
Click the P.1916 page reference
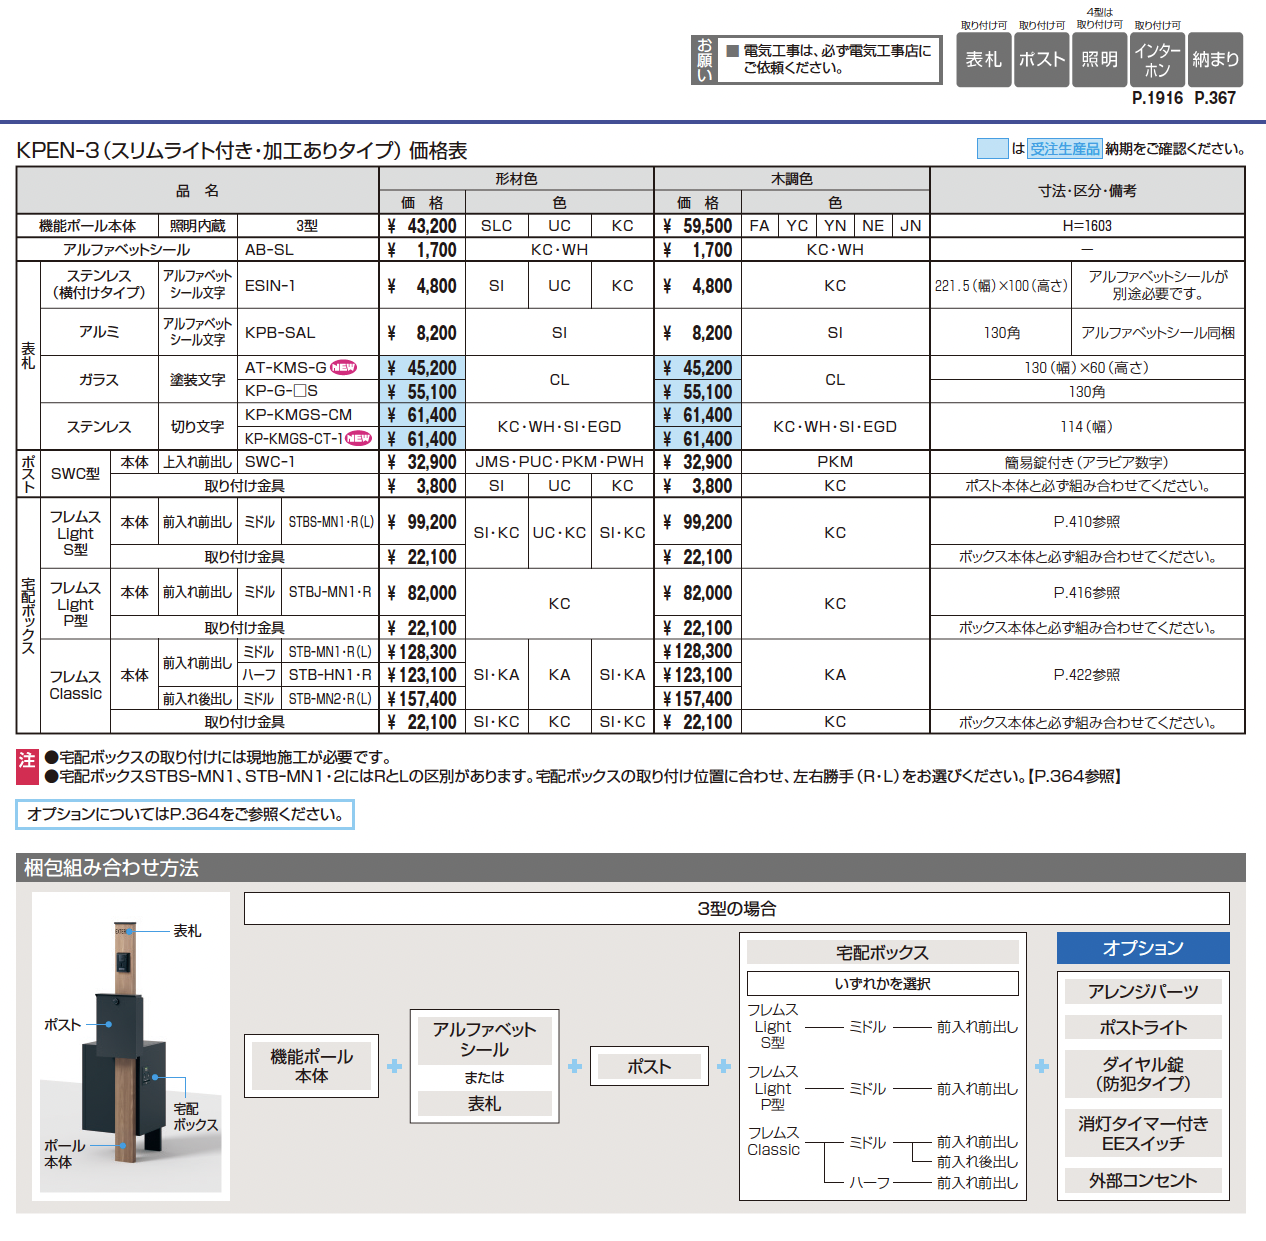1157,98
